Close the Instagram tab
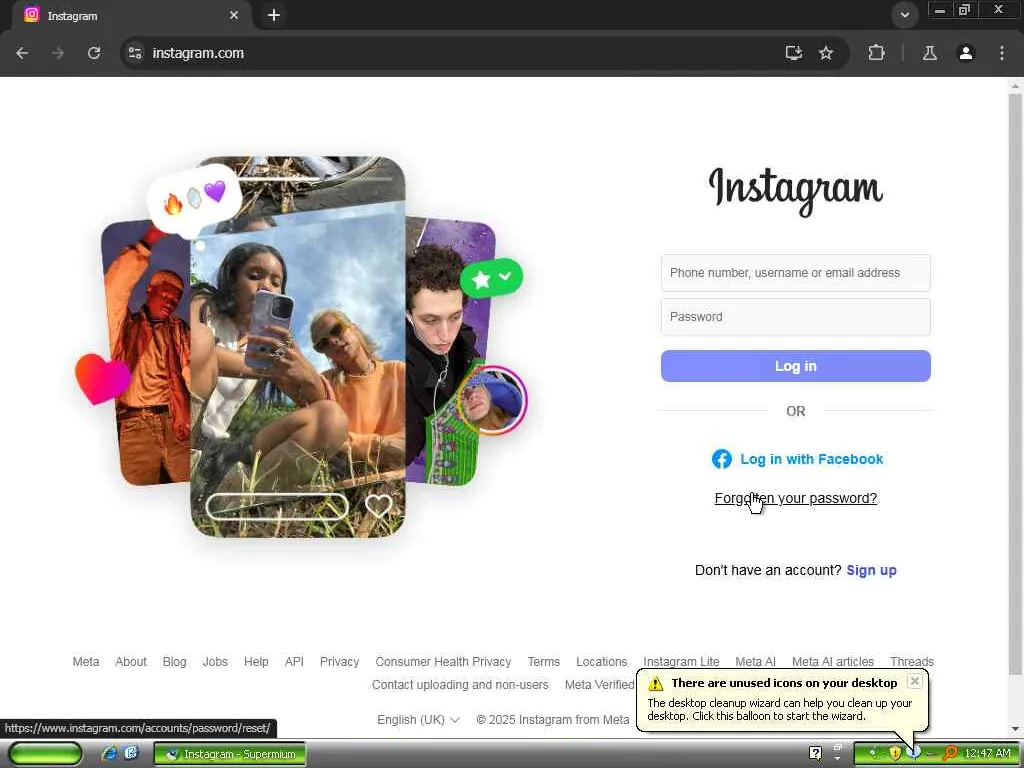Image resolution: width=1024 pixels, height=768 pixels. pyautogui.click(x=234, y=15)
